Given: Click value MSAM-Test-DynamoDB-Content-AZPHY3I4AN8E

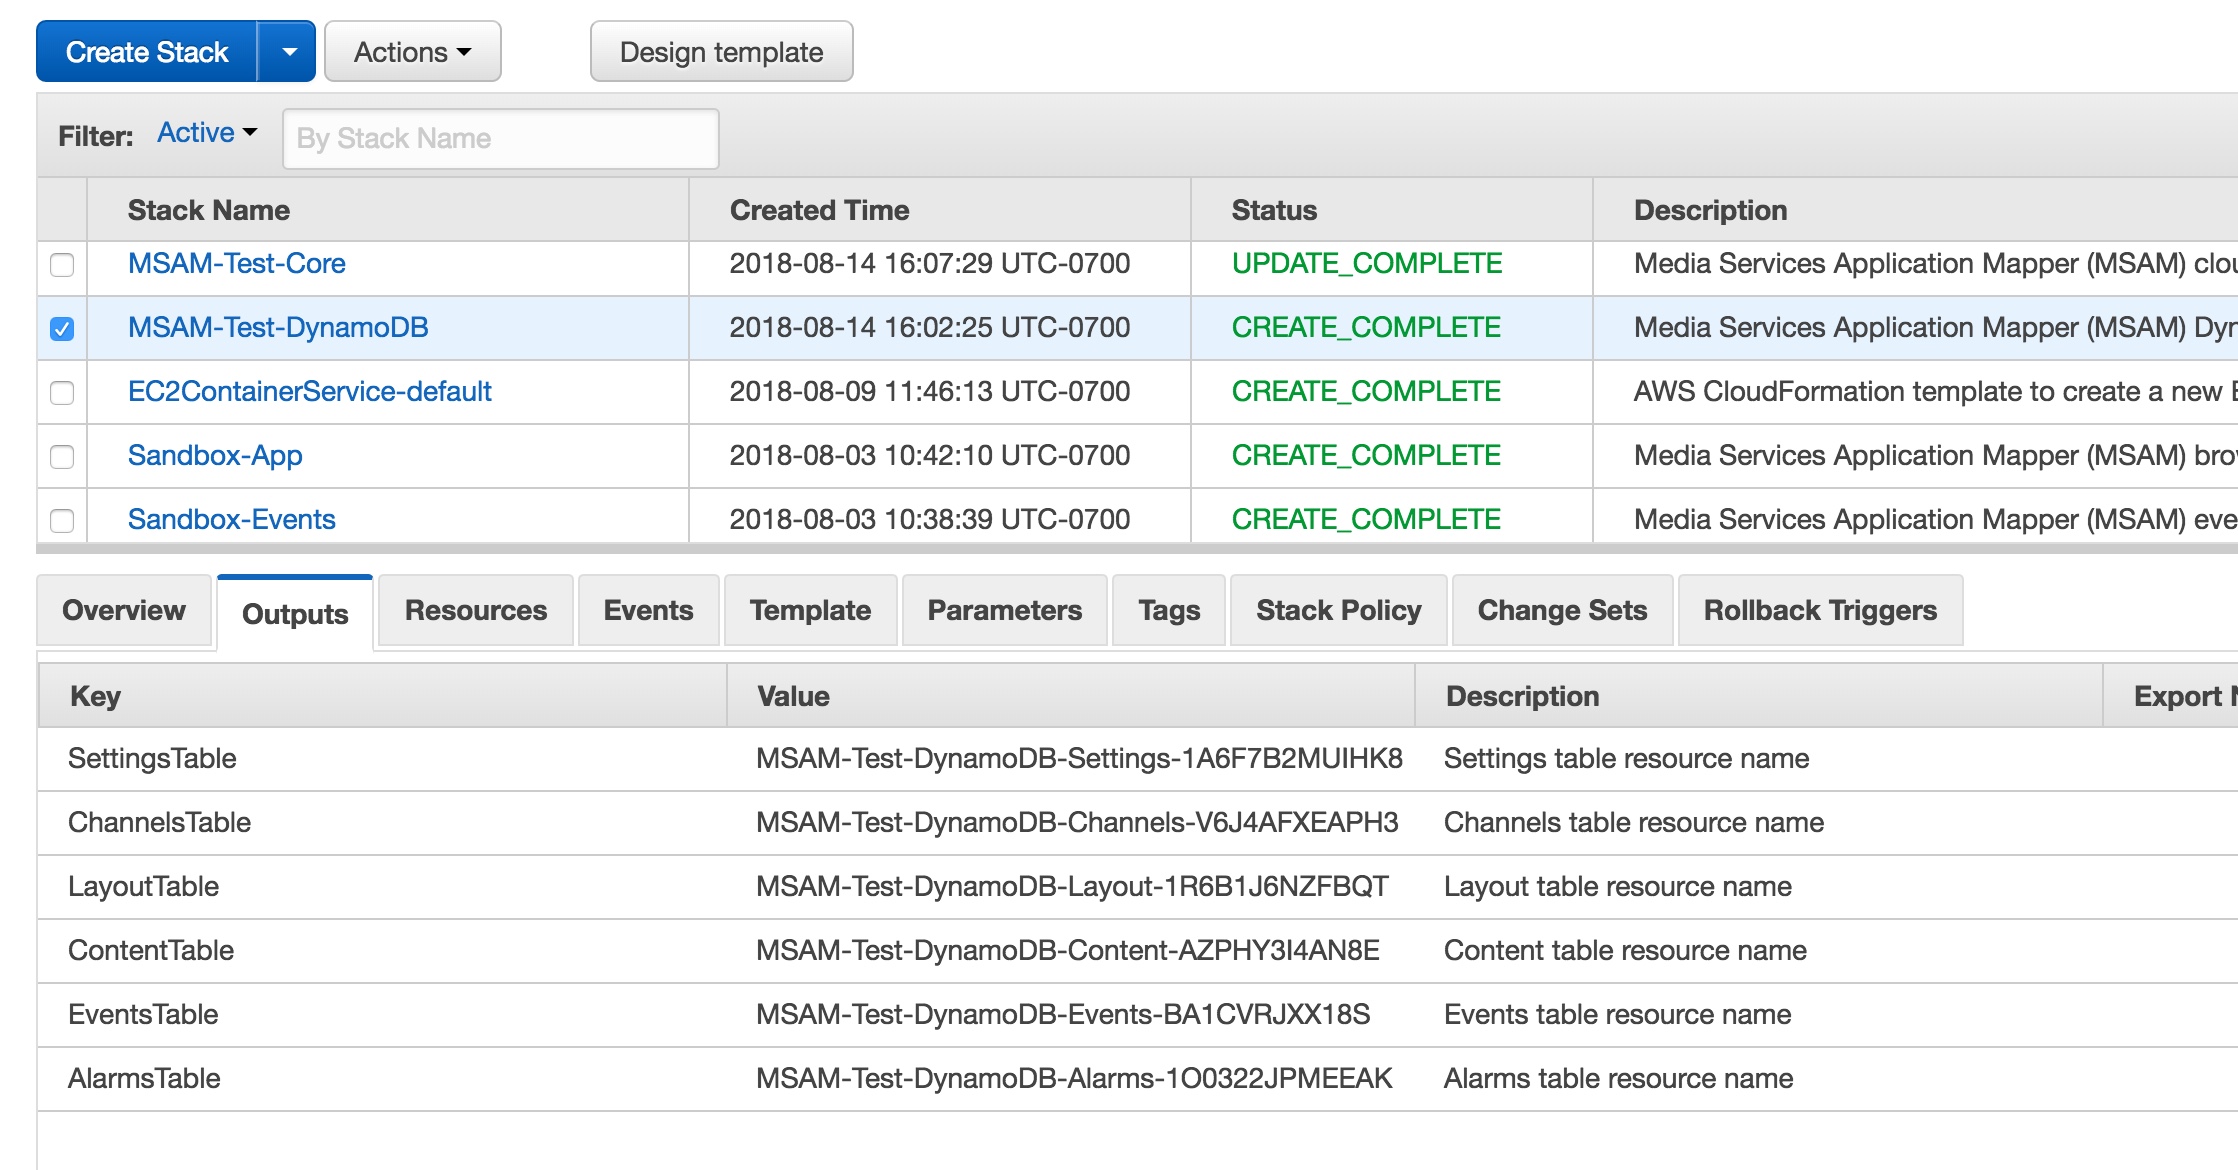Looking at the screenshot, I should point(1067,950).
